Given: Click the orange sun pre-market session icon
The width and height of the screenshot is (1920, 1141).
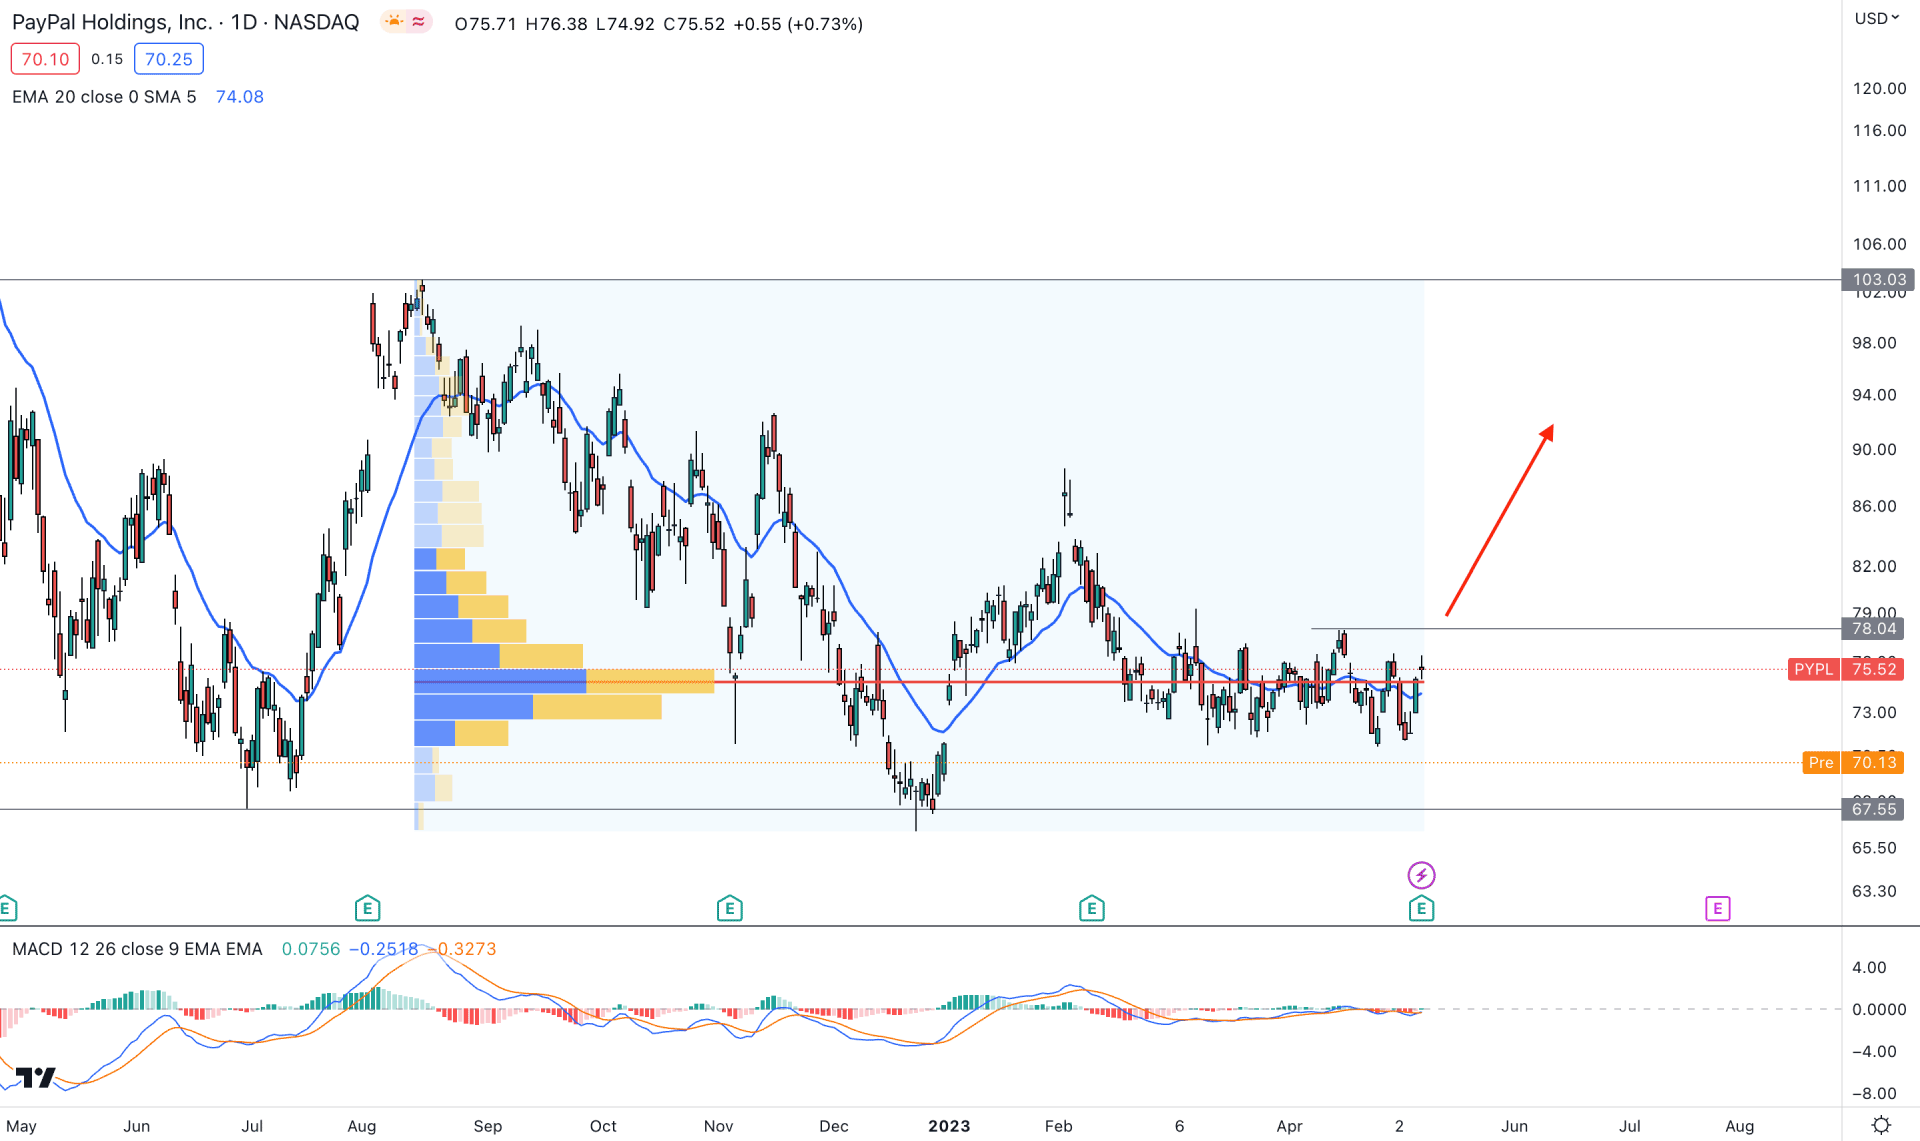Looking at the screenshot, I should [x=394, y=22].
